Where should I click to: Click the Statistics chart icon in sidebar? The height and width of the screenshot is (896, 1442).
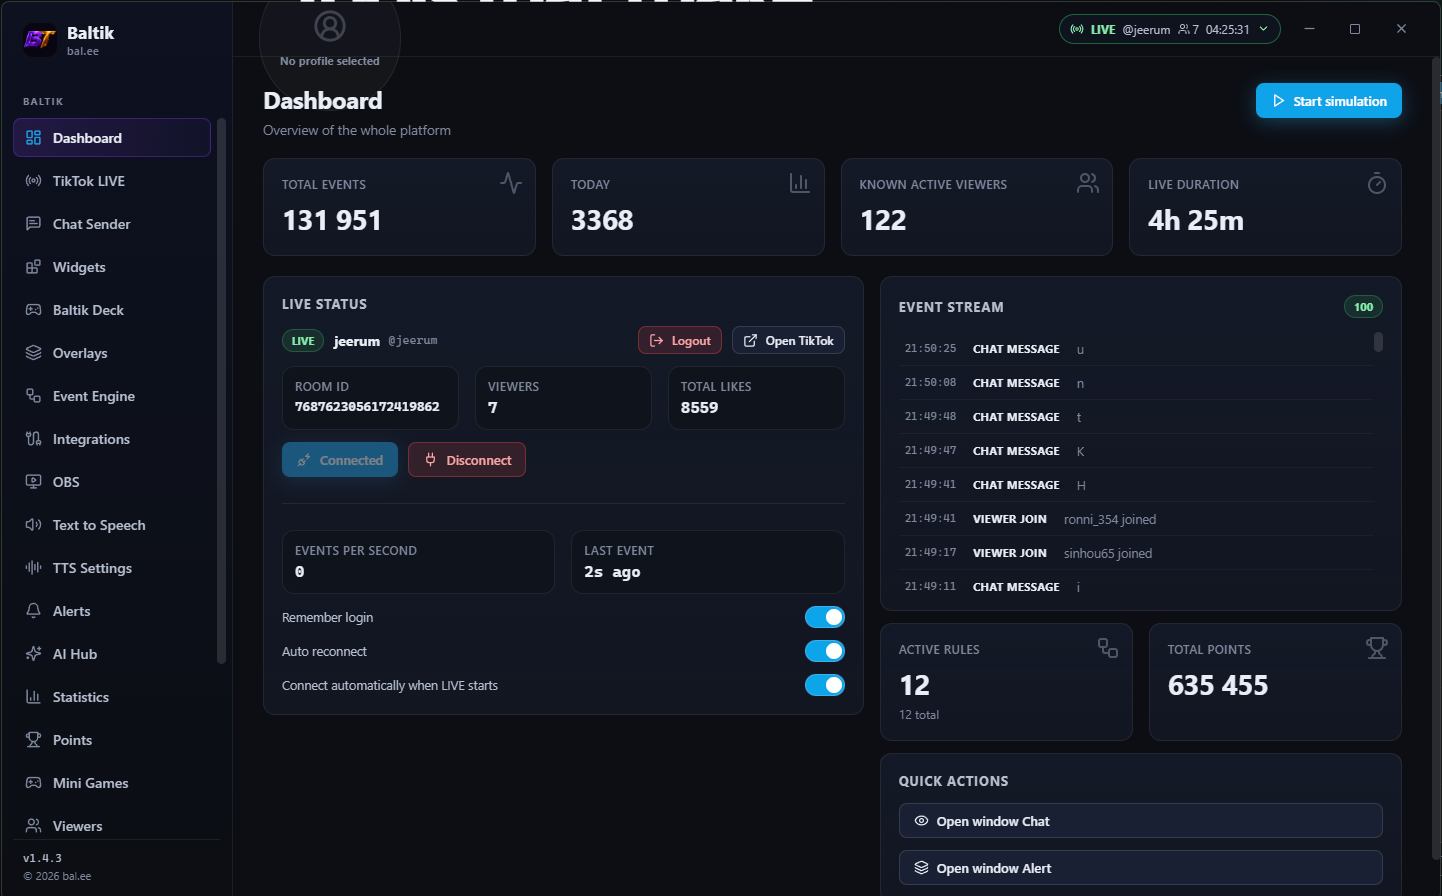pyautogui.click(x=33, y=697)
